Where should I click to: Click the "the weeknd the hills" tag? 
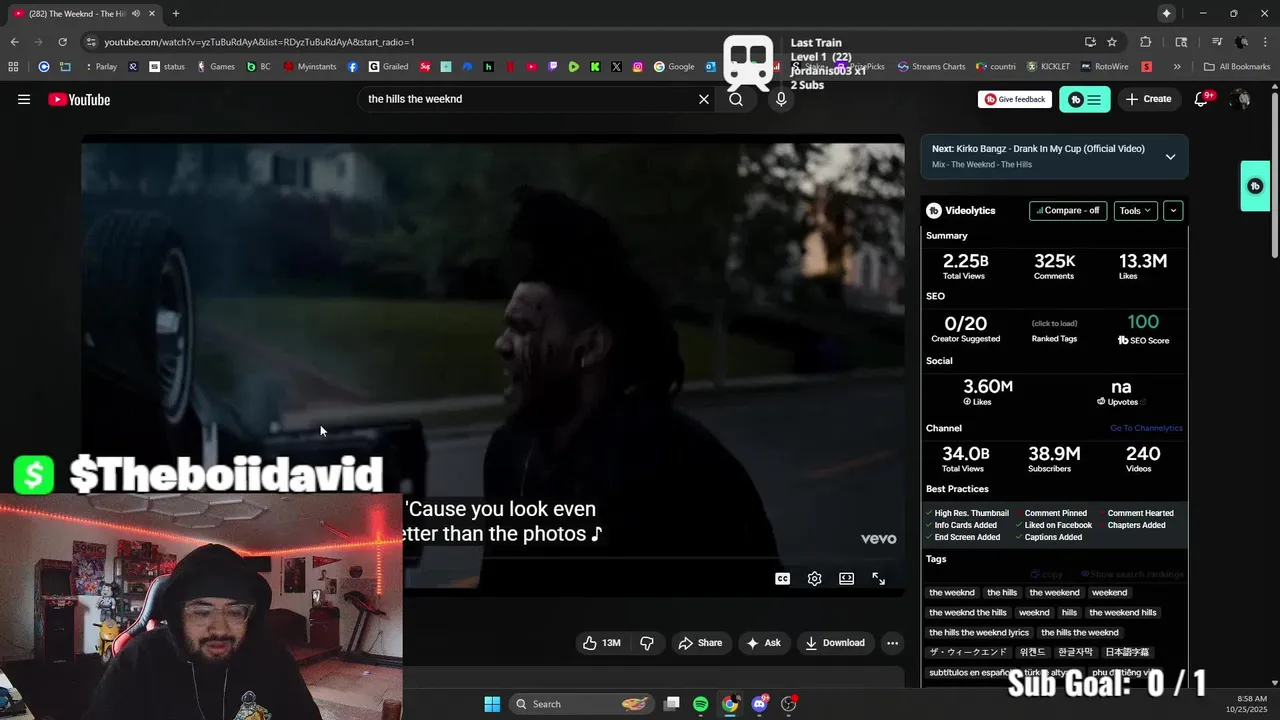click(967, 613)
